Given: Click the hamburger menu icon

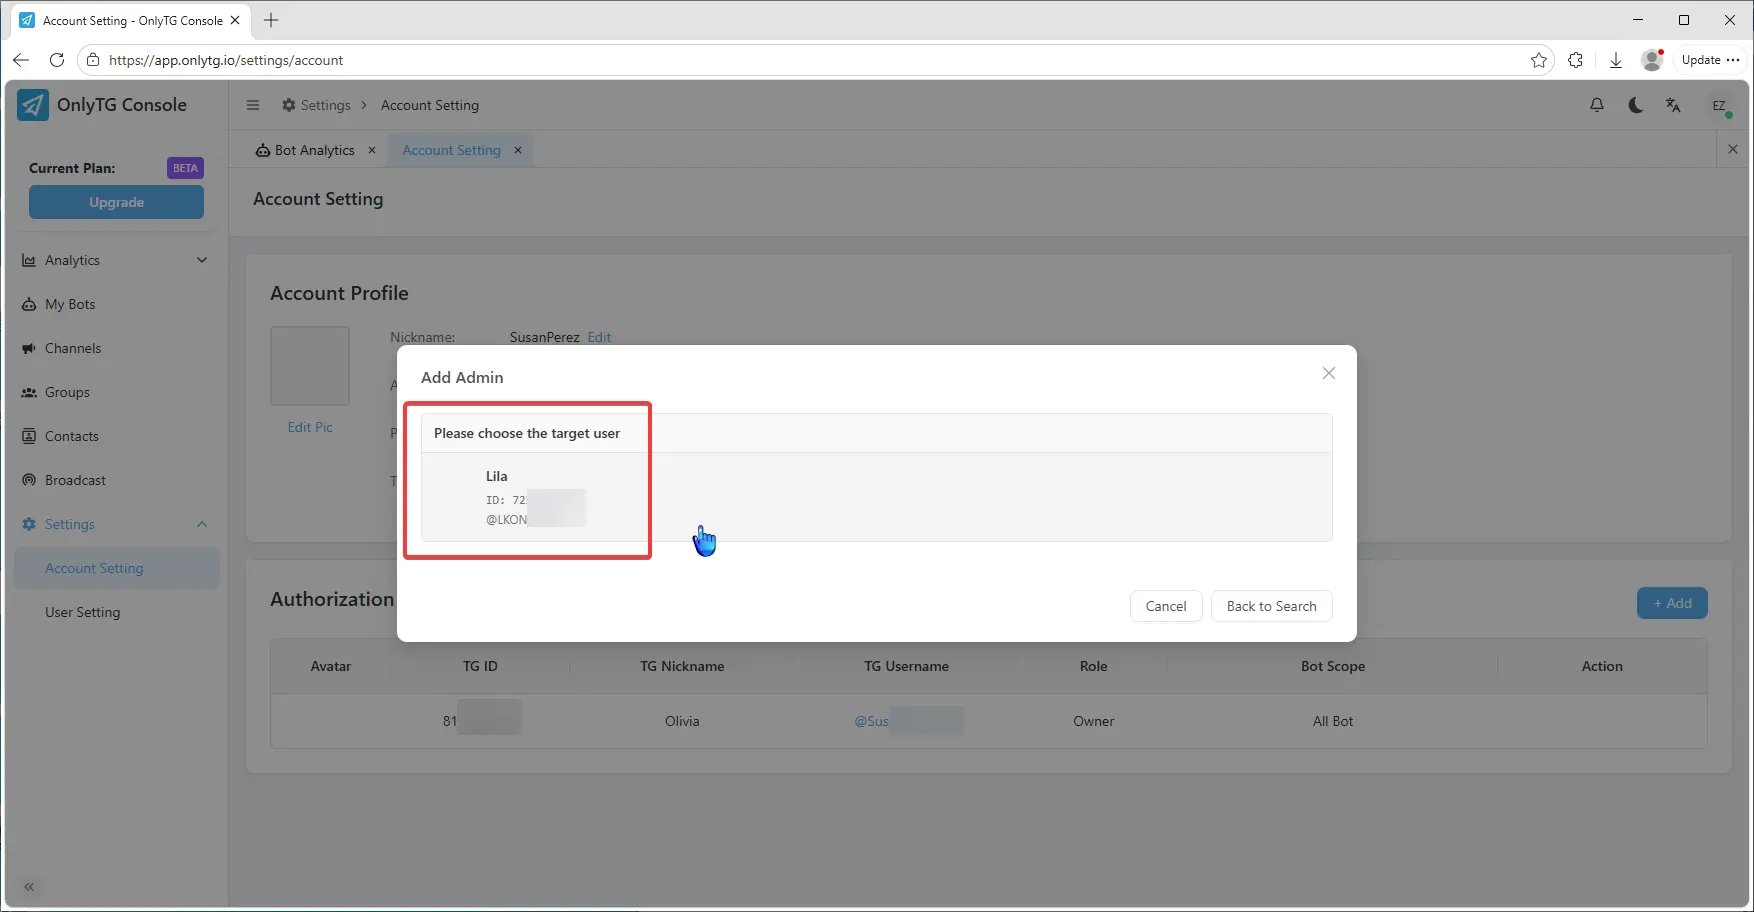Looking at the screenshot, I should [253, 105].
